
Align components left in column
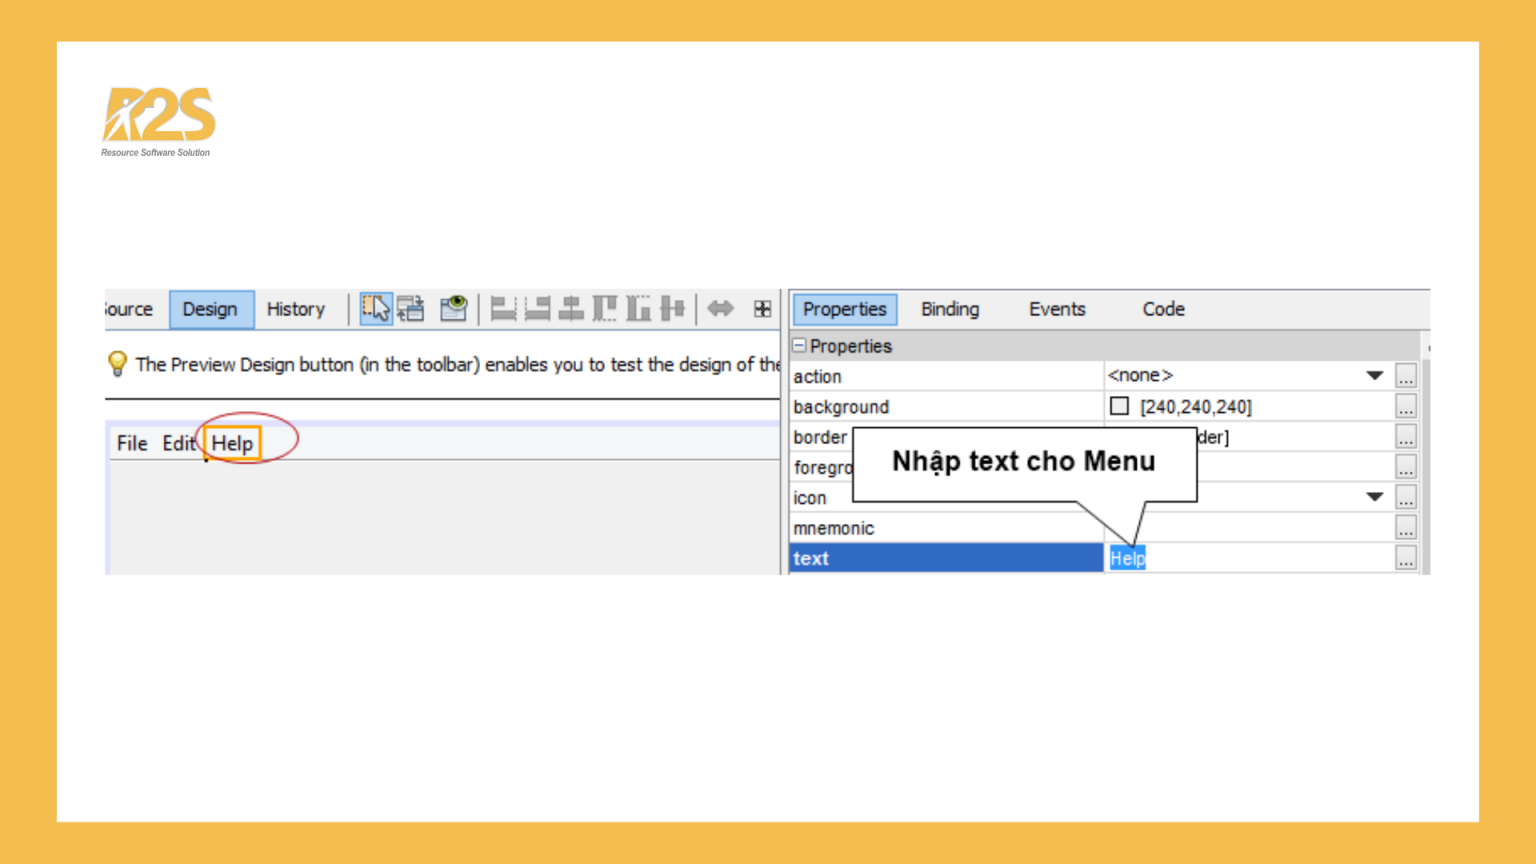pos(503,309)
